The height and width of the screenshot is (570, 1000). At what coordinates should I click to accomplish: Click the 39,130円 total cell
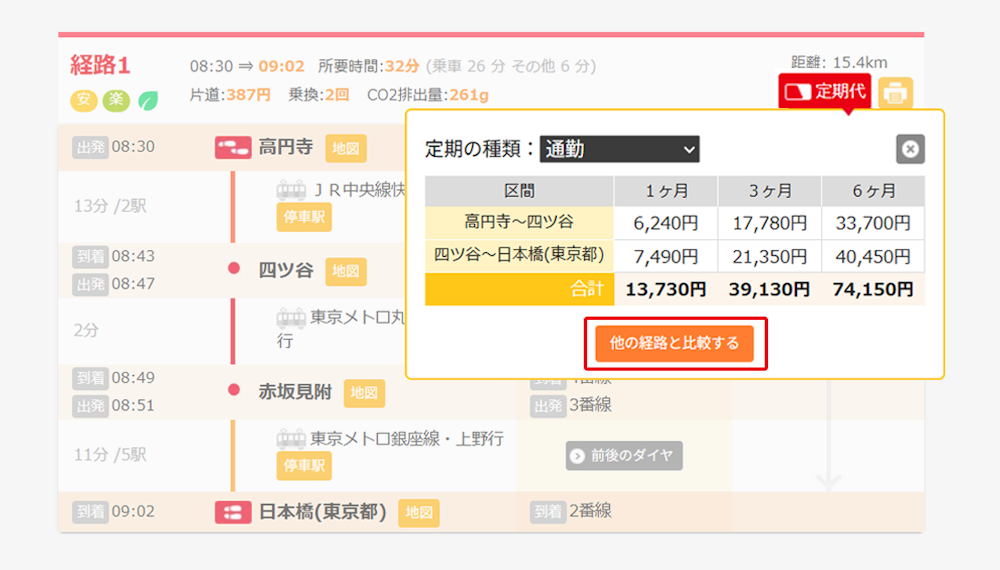770,289
